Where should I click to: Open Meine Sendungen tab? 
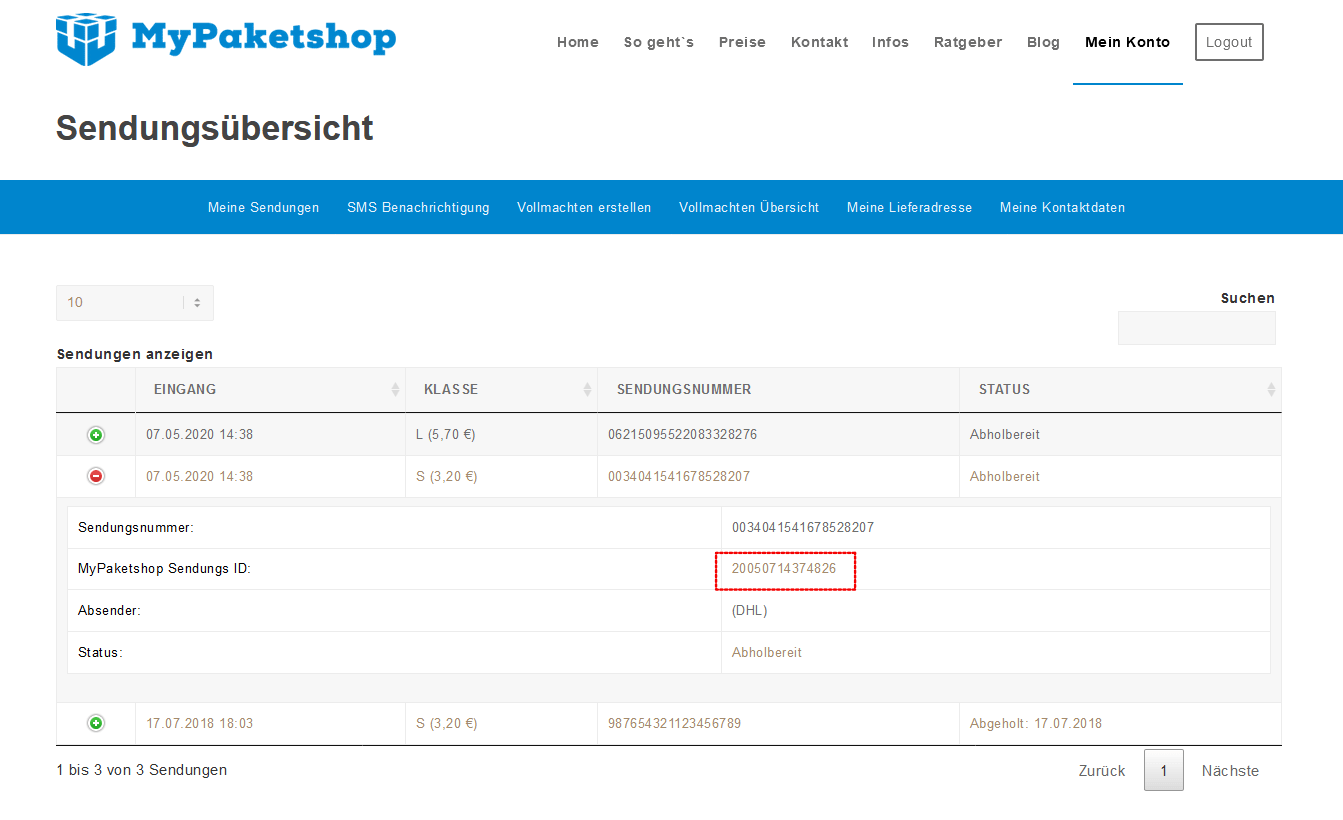coord(263,208)
